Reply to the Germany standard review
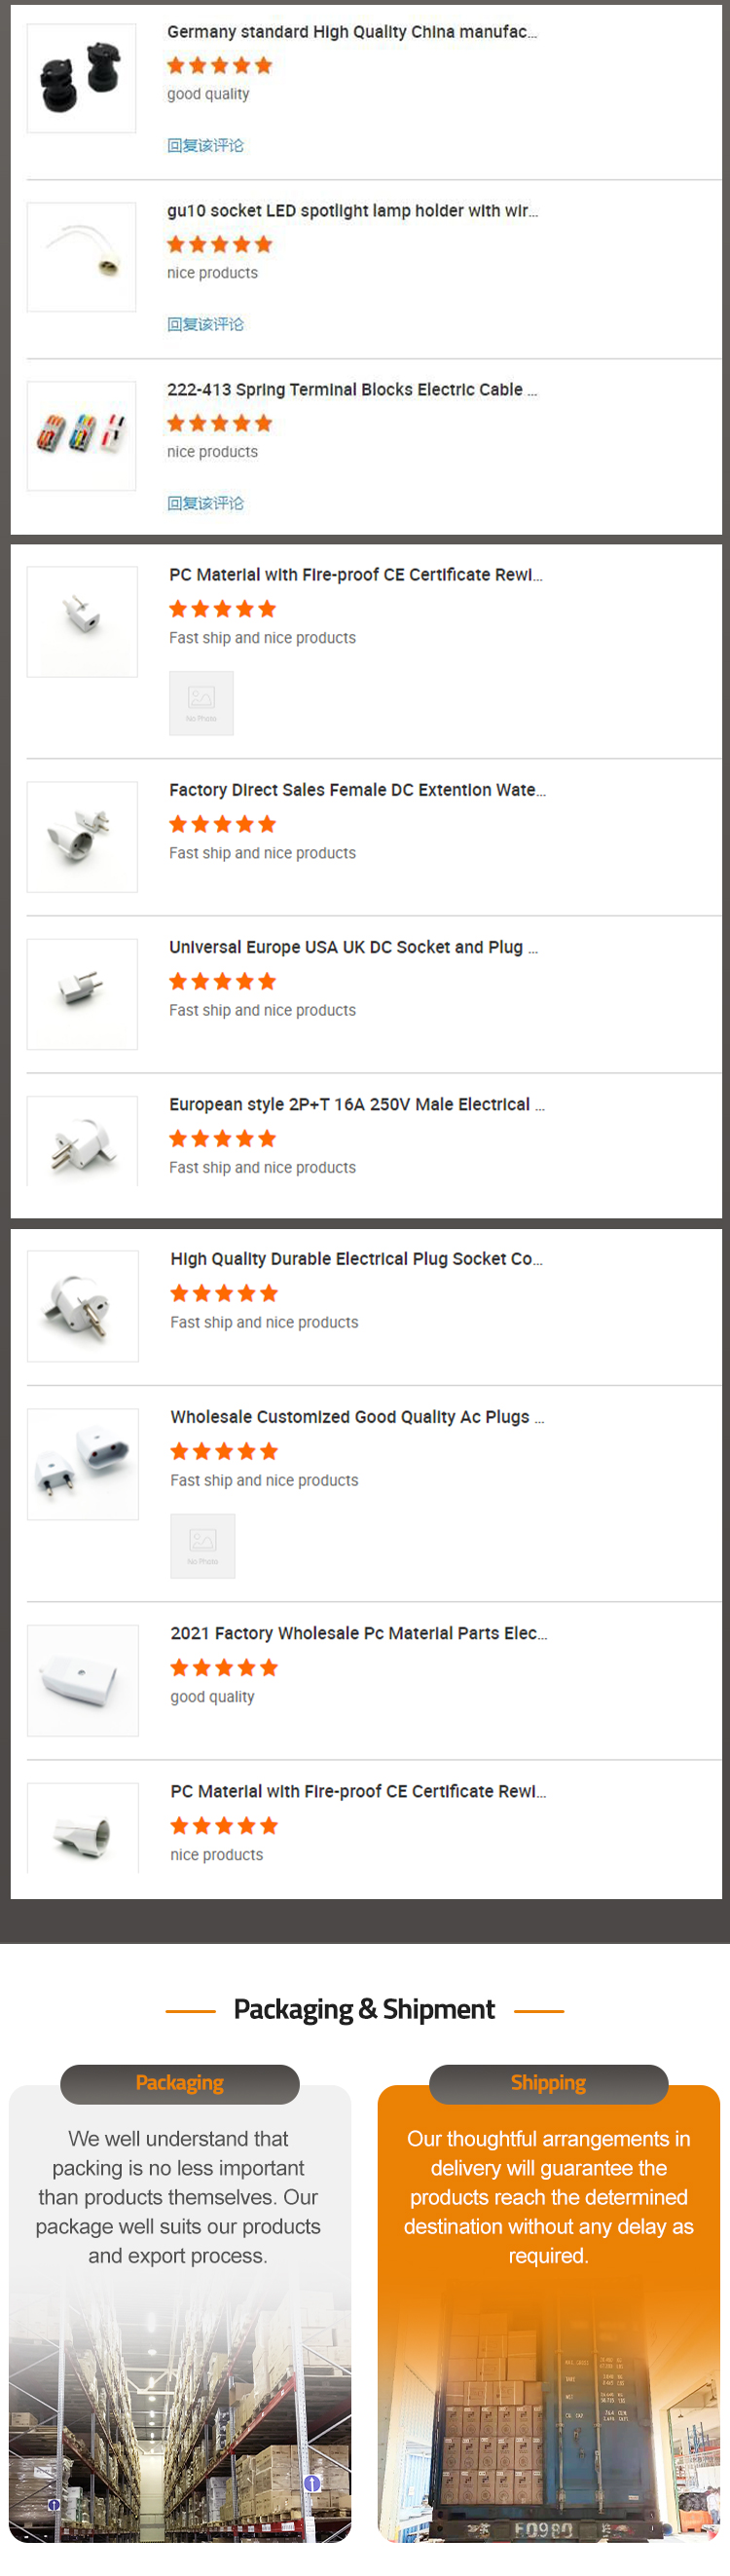This screenshot has width=730, height=2576. pos(205,146)
